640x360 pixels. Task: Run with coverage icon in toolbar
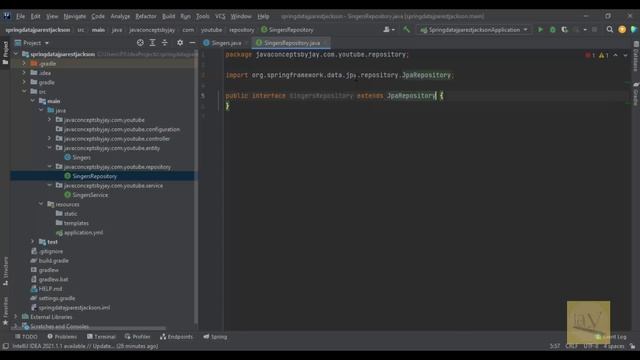coord(564,30)
